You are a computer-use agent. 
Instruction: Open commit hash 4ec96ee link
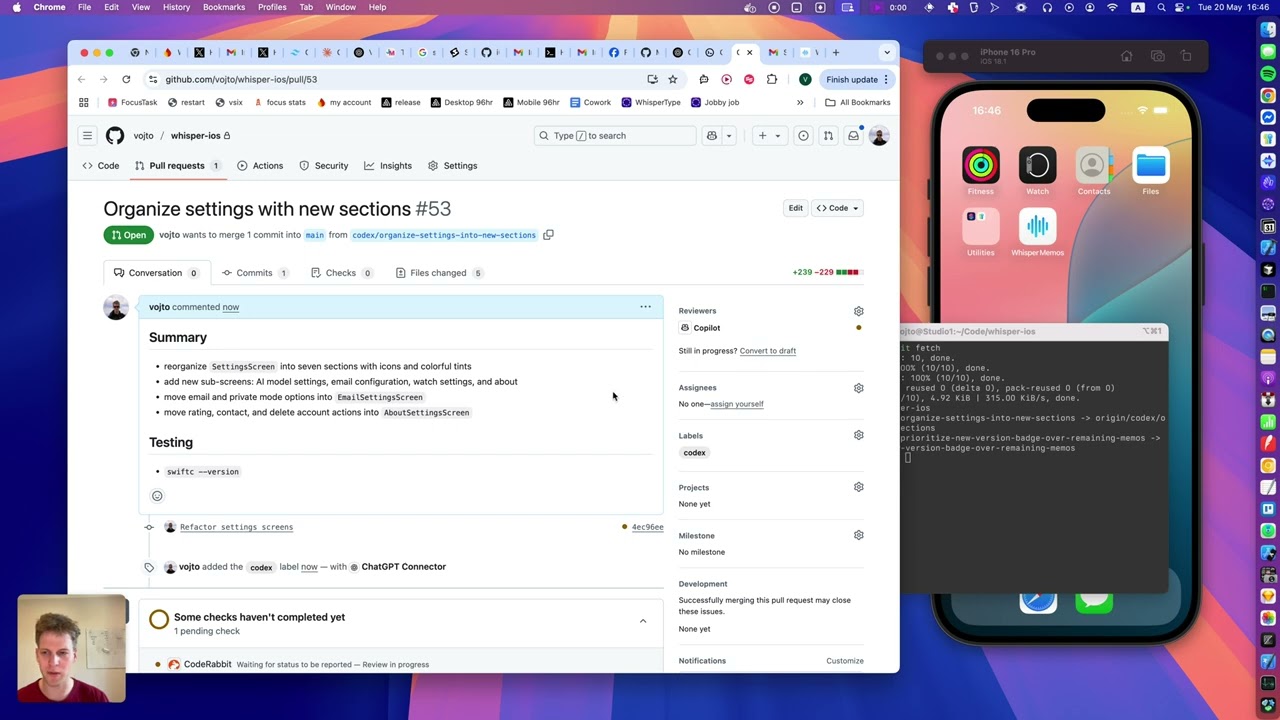[x=647, y=527]
